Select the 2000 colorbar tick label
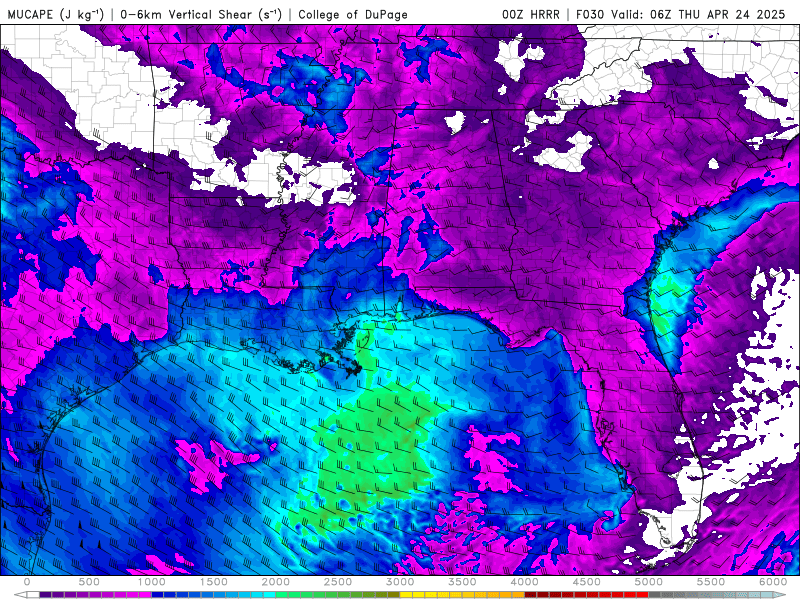800x600 pixels. pos(276,582)
